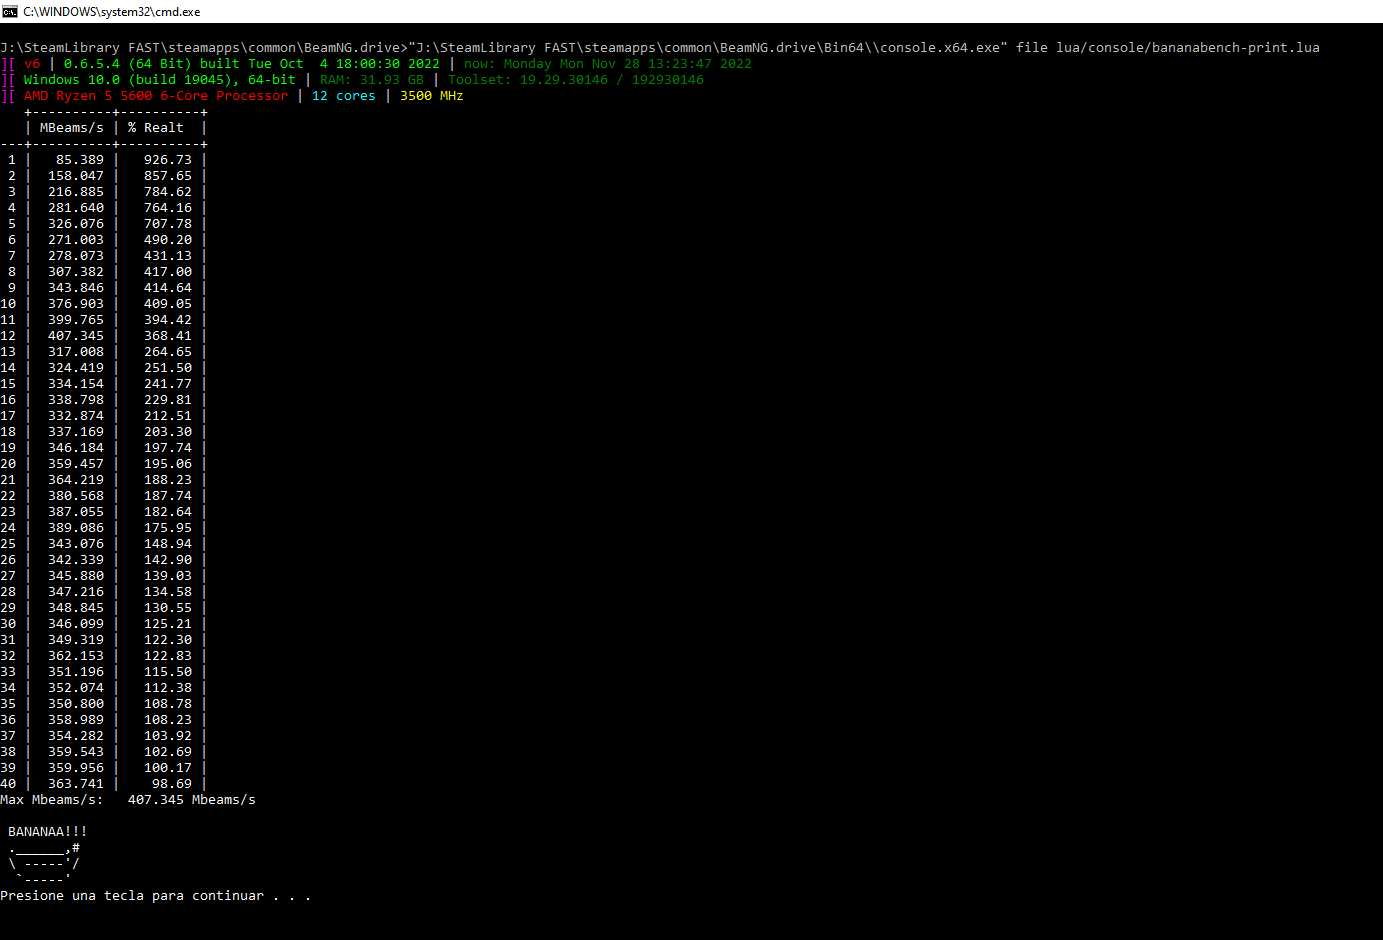1383x940 pixels.
Task: Click the Windows 10.0 (build 19045), 64-bit text
Action: tap(160, 80)
